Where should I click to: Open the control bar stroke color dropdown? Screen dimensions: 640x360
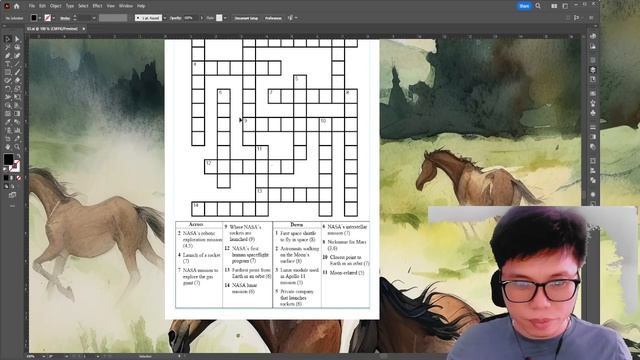[x=53, y=18]
